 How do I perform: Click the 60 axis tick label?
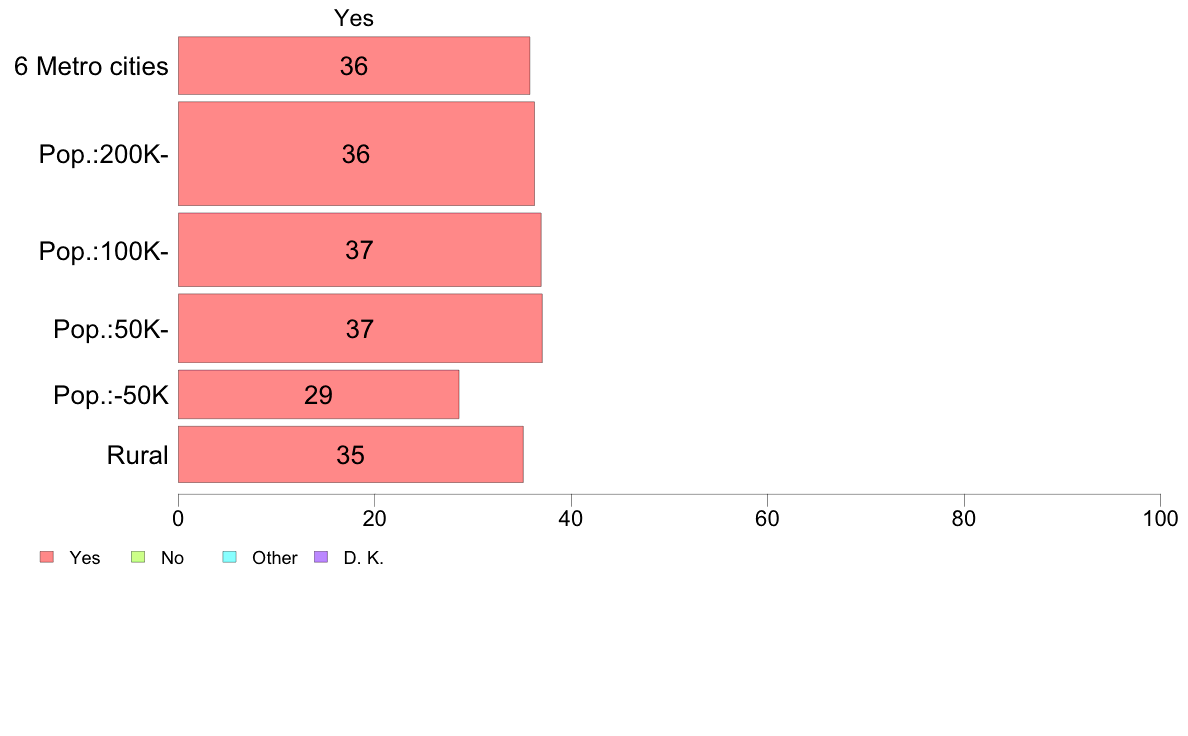pyautogui.click(x=767, y=518)
